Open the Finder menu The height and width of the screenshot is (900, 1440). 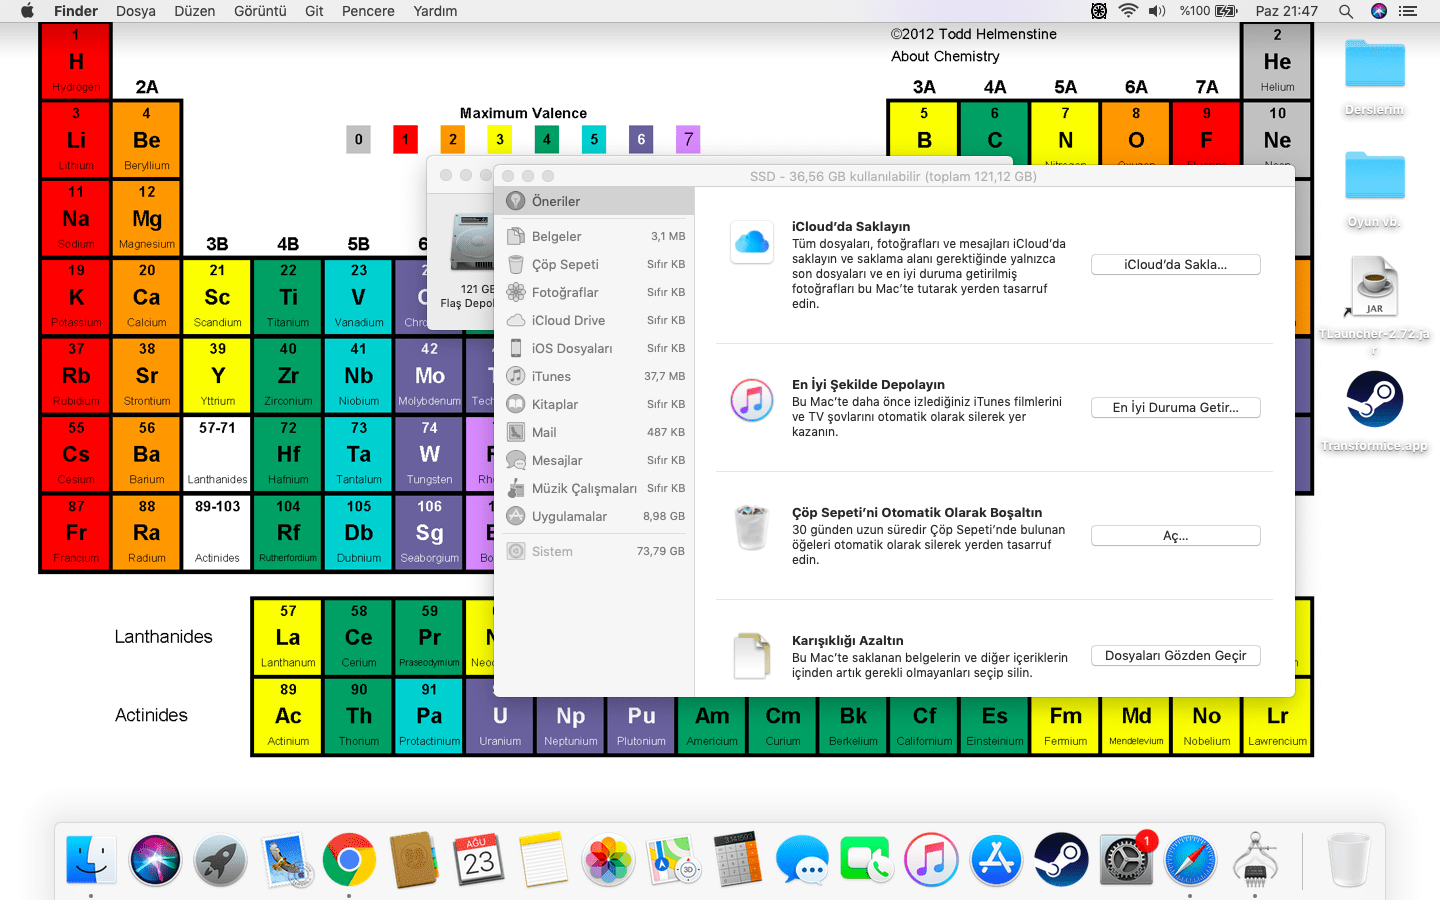click(x=76, y=11)
